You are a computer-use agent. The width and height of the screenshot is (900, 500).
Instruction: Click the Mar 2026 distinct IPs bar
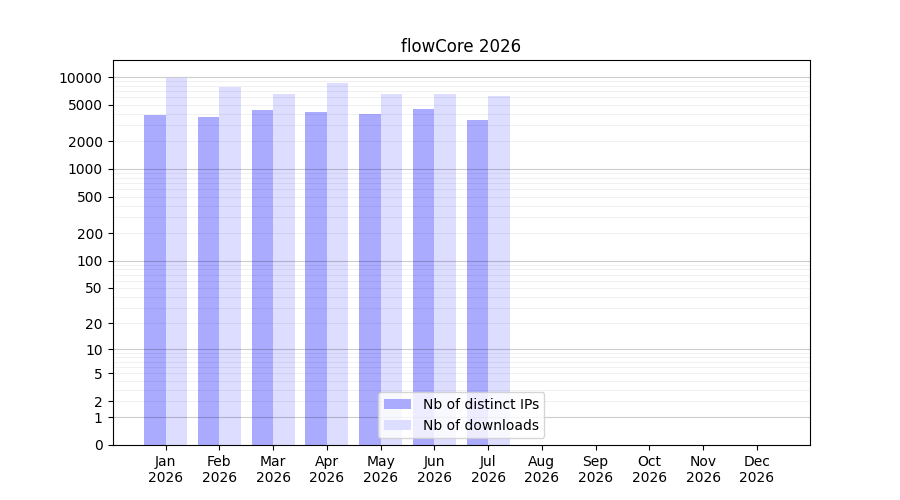(262, 277)
